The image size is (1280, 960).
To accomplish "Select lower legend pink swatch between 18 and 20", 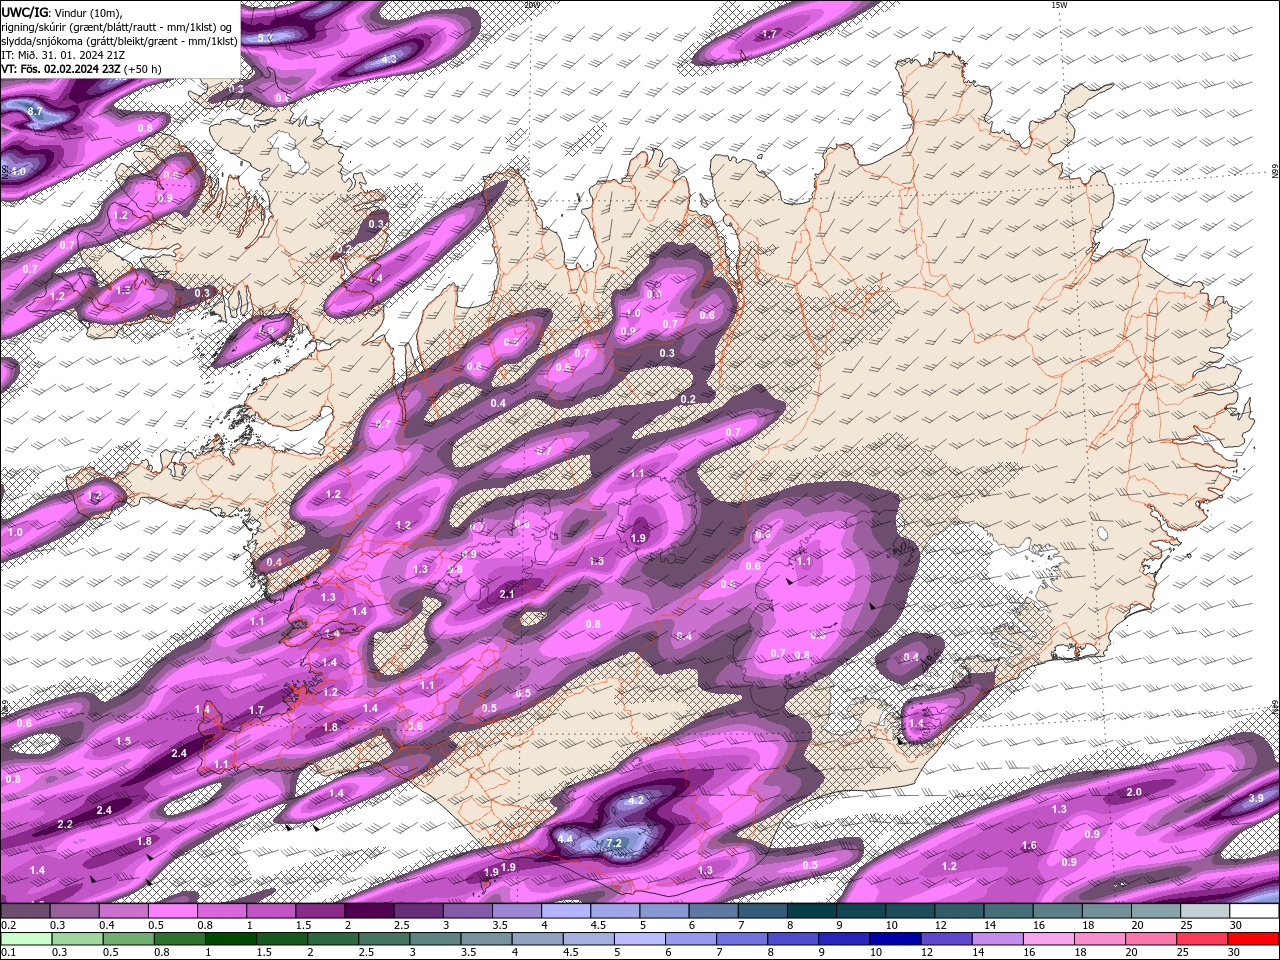I will pos(1098,939).
